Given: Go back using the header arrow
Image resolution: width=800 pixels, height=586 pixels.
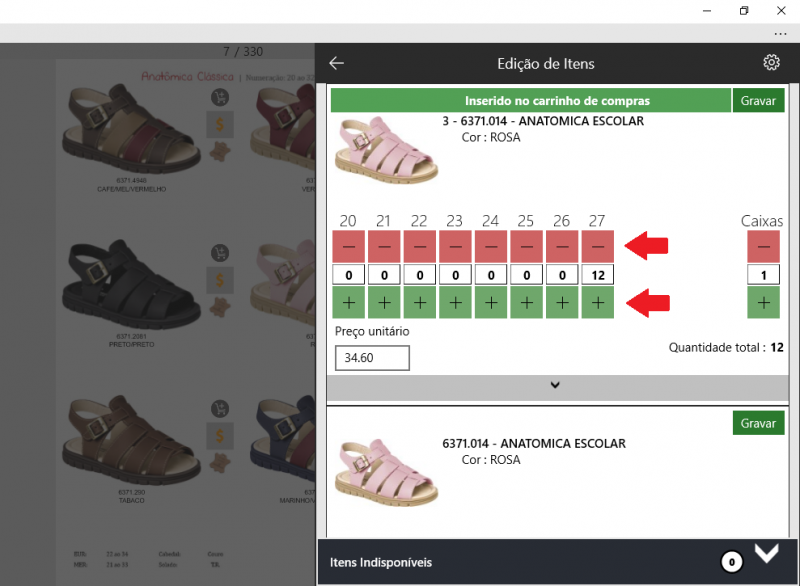Looking at the screenshot, I should pyautogui.click(x=337, y=63).
